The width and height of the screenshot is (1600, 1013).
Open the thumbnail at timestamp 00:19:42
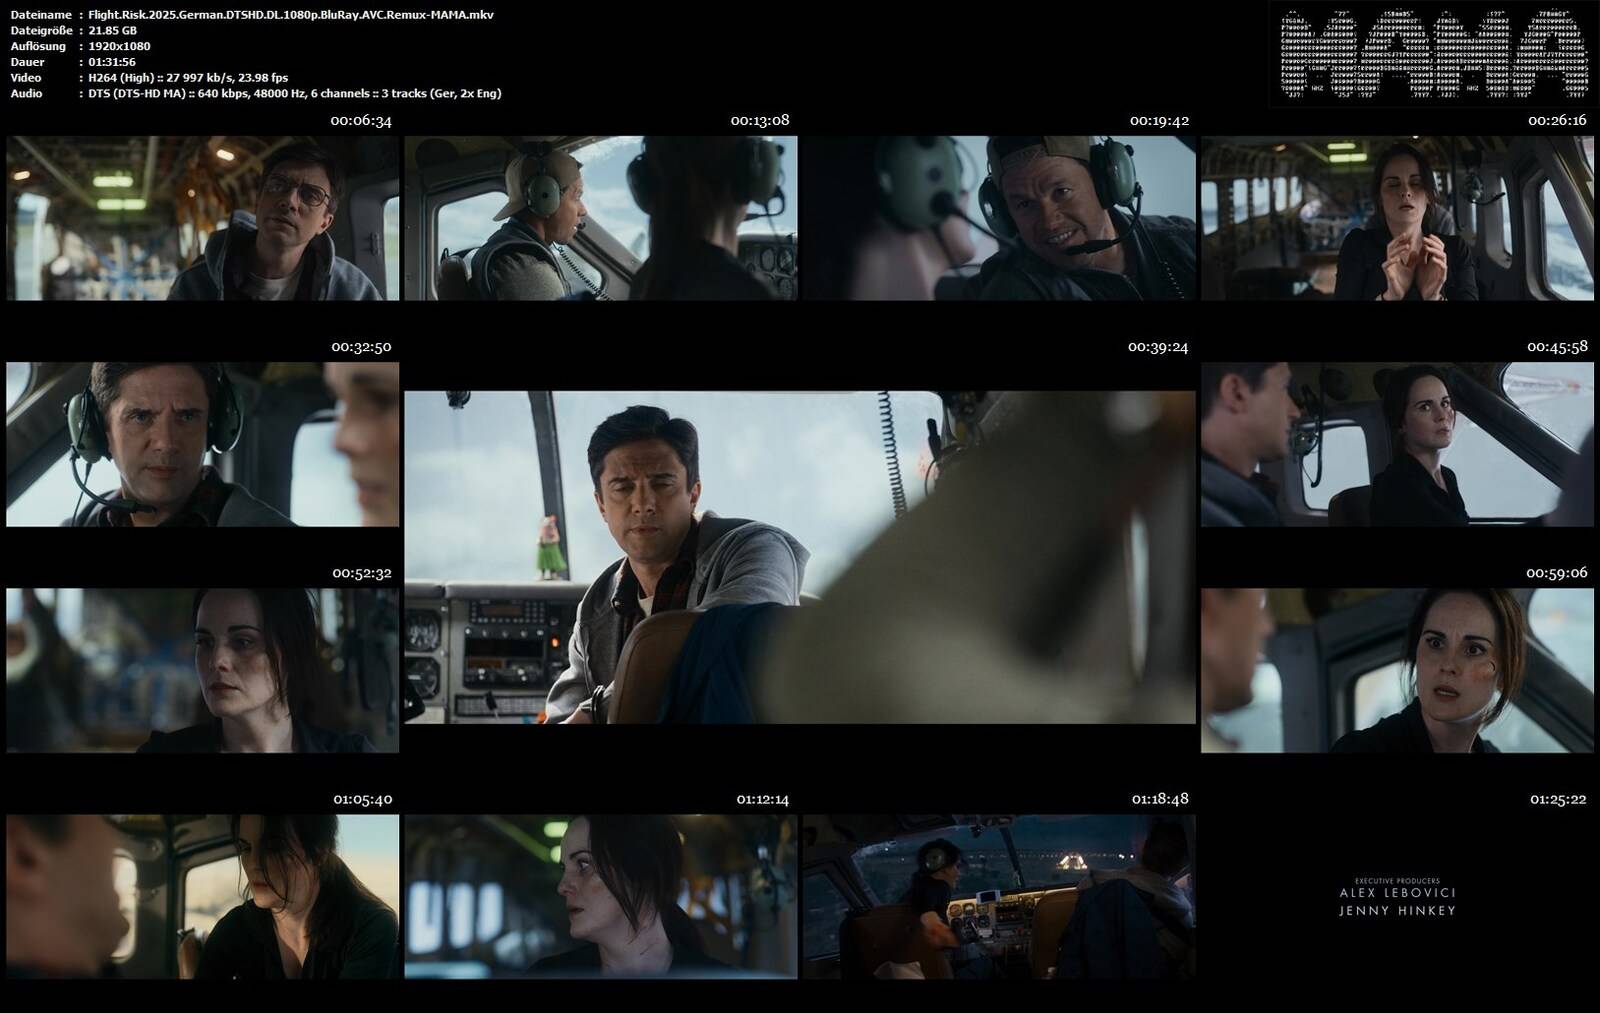(999, 218)
